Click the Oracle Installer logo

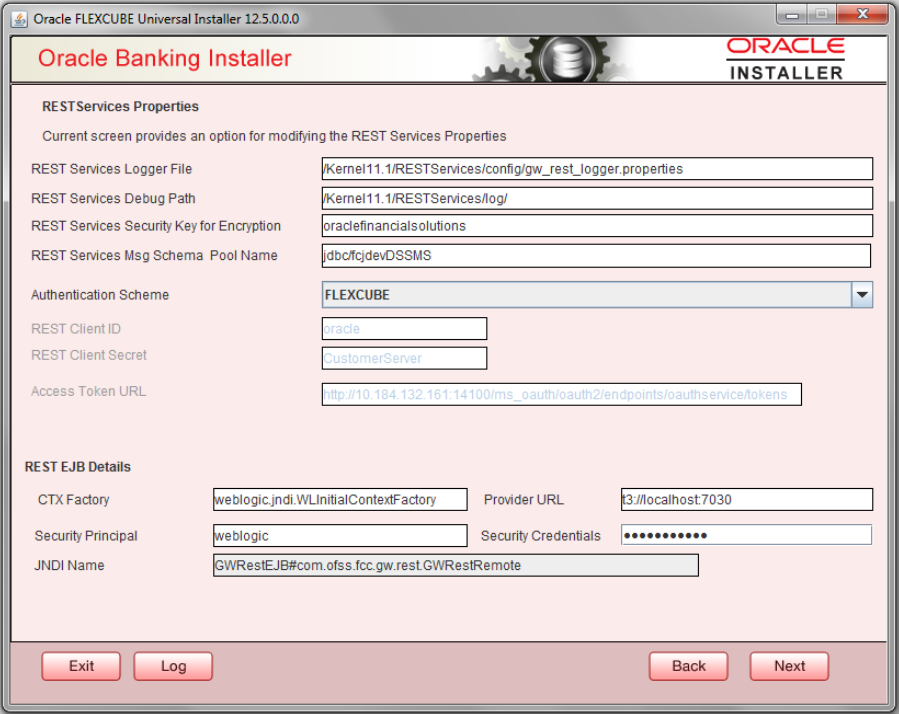tap(785, 58)
